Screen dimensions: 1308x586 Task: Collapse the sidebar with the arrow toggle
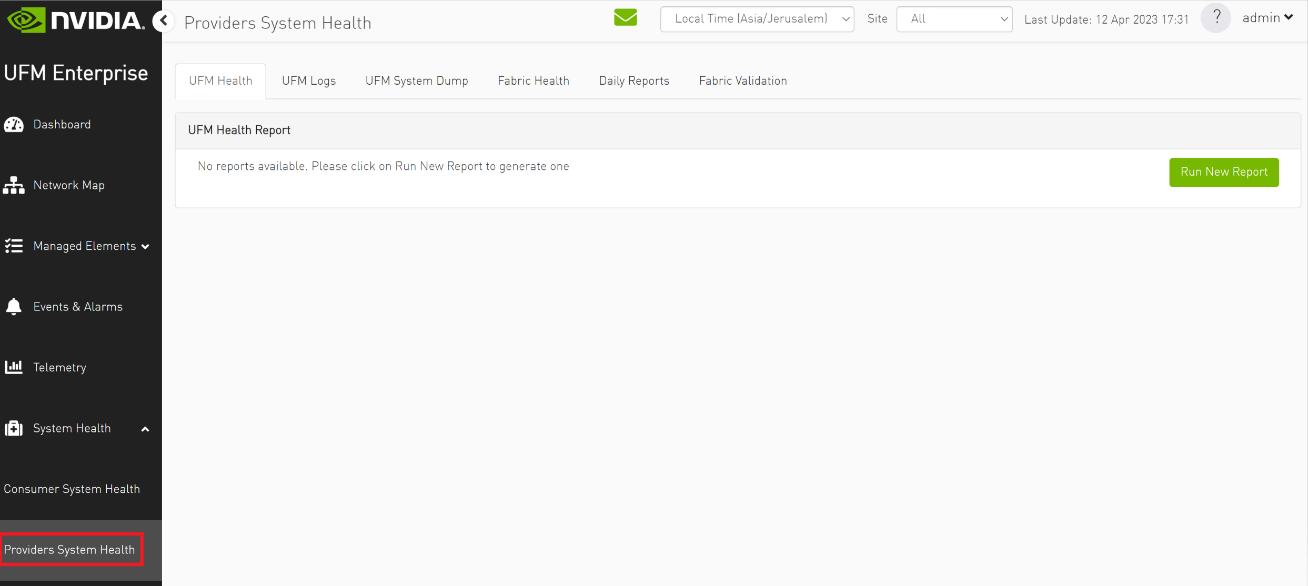(162, 19)
